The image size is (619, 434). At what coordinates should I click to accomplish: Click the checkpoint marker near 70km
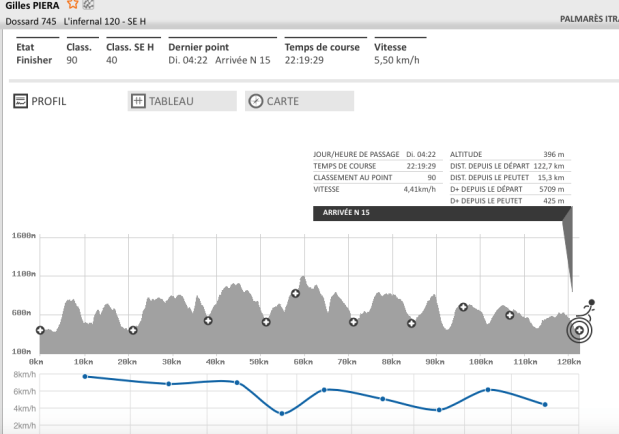coord(353,322)
